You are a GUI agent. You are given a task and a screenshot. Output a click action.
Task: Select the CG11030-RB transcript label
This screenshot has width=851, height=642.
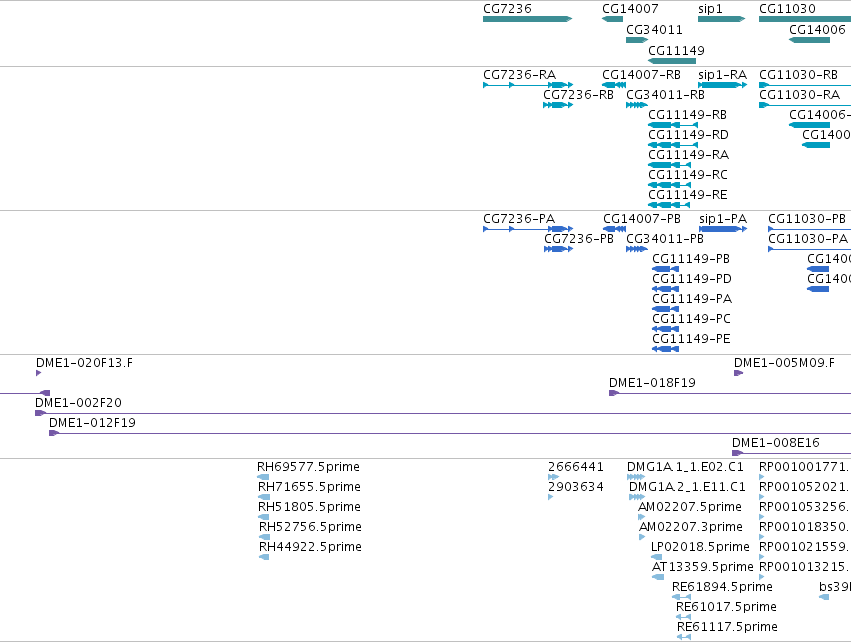coord(798,75)
